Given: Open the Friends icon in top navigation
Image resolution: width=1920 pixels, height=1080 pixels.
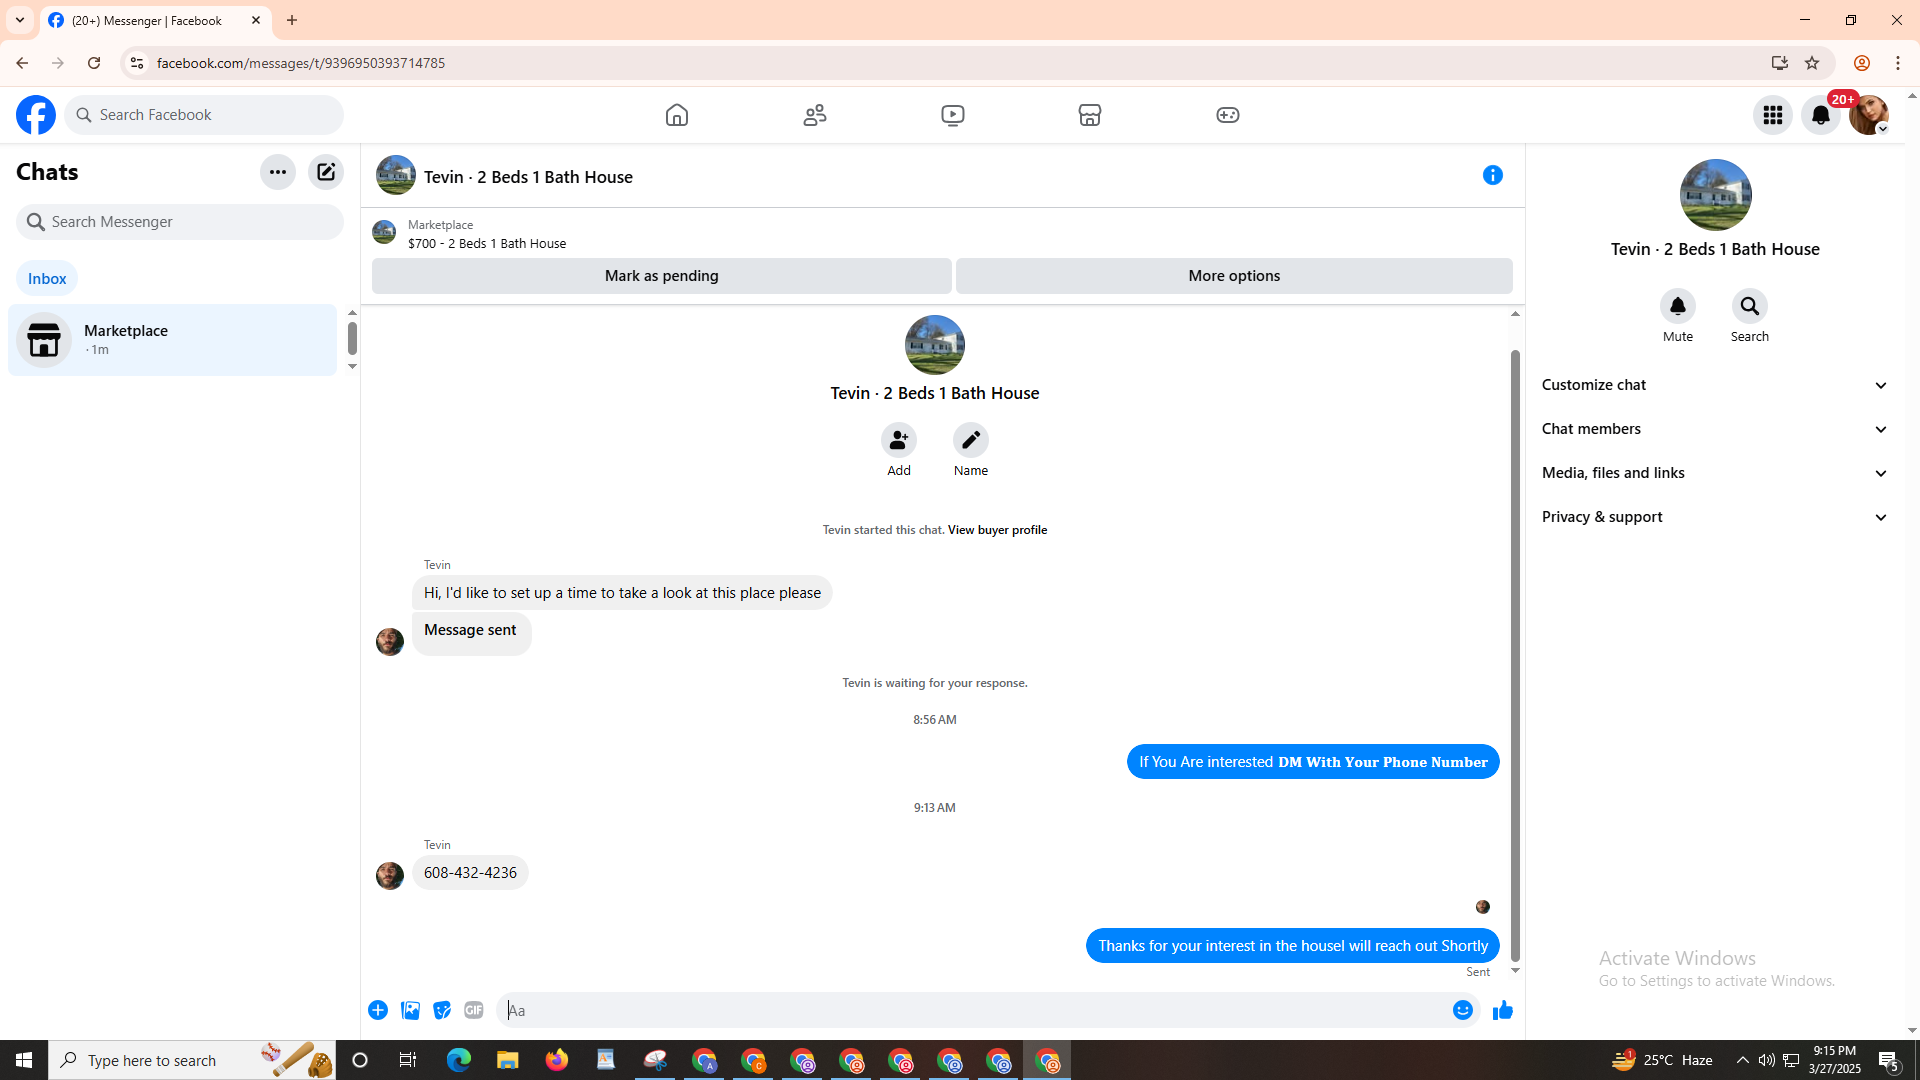Looking at the screenshot, I should click(x=815, y=115).
